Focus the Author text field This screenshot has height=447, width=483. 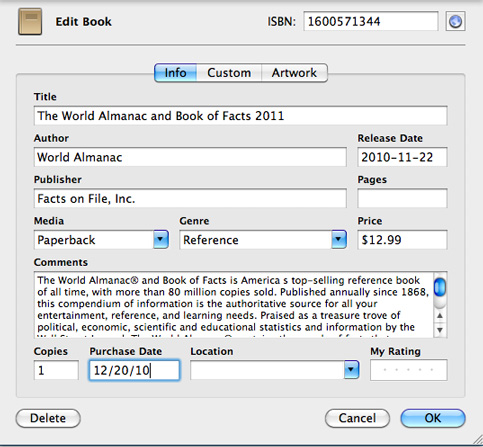coord(190,157)
